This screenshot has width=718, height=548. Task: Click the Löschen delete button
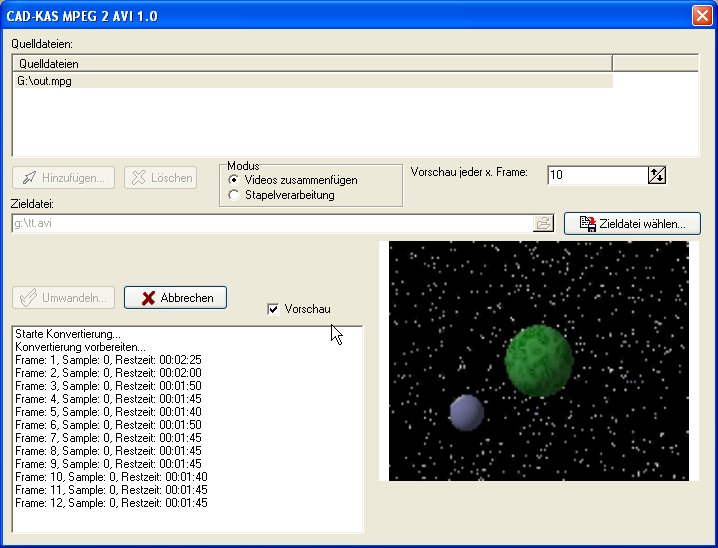(x=160, y=178)
